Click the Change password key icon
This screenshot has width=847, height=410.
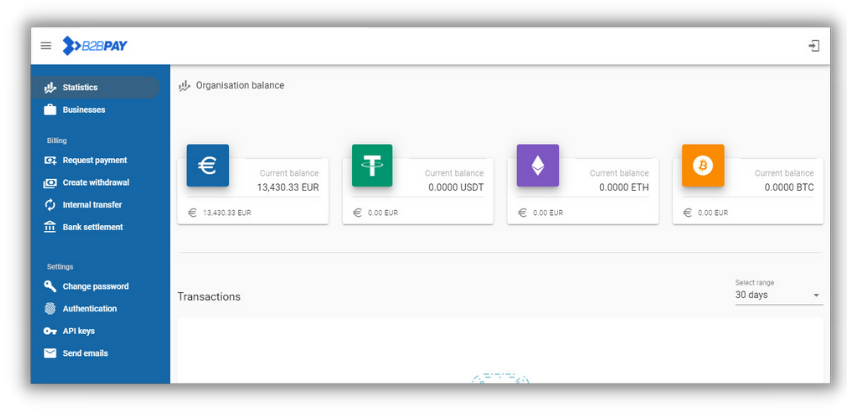pyautogui.click(x=50, y=286)
